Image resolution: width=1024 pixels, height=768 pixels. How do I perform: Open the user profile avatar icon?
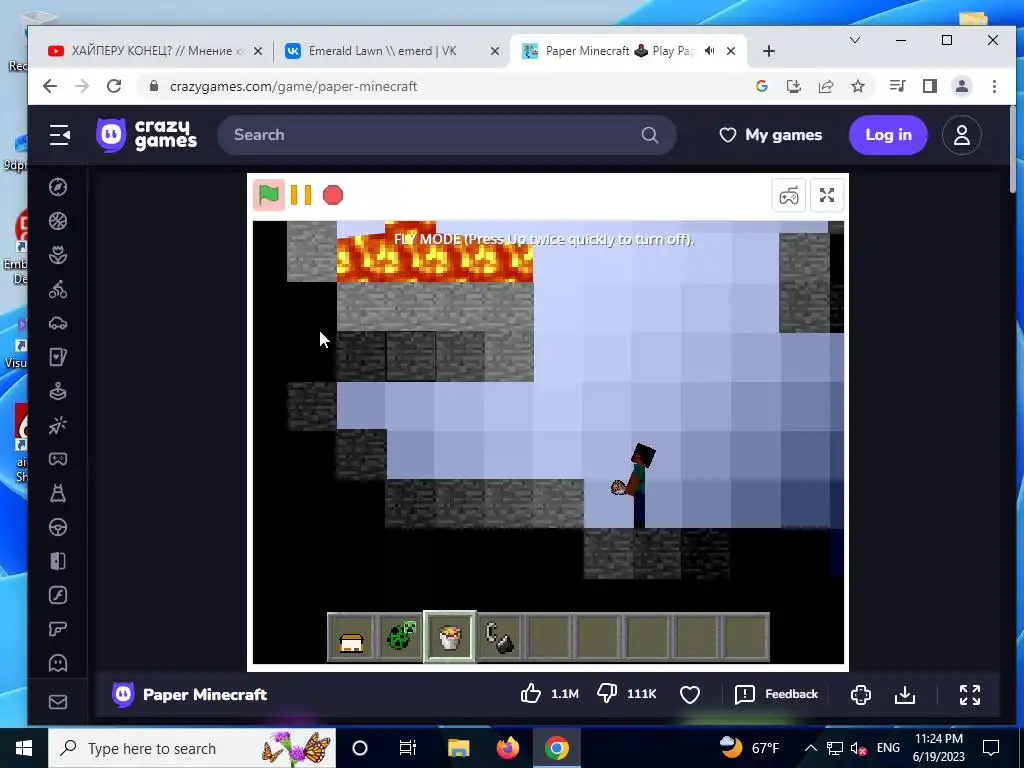[x=961, y=135]
